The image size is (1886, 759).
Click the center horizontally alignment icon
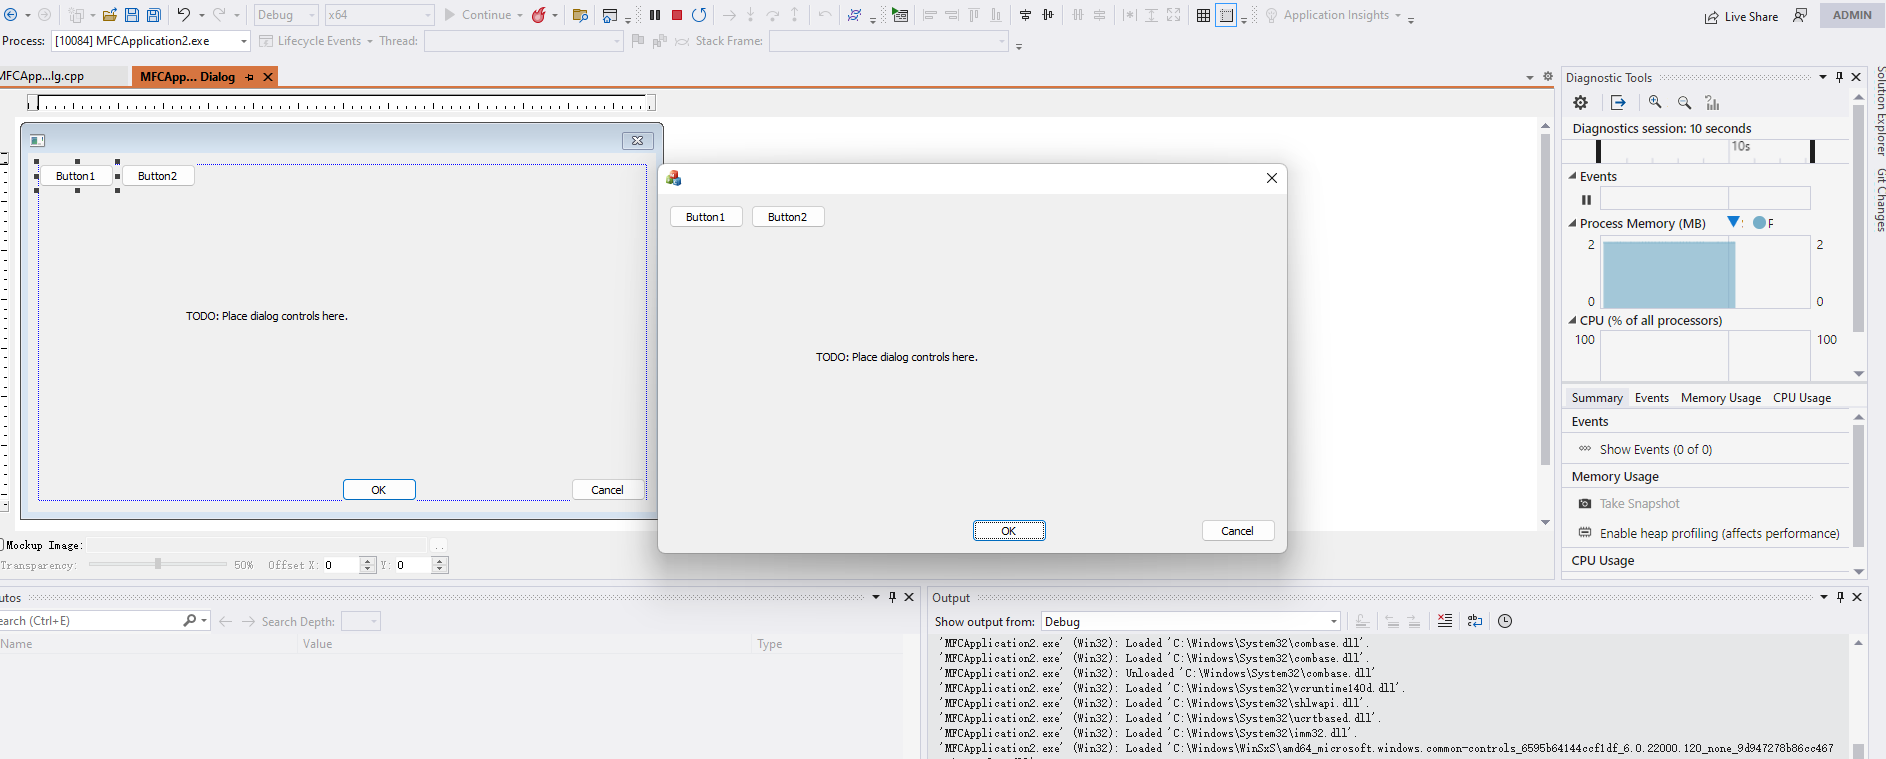click(1048, 15)
